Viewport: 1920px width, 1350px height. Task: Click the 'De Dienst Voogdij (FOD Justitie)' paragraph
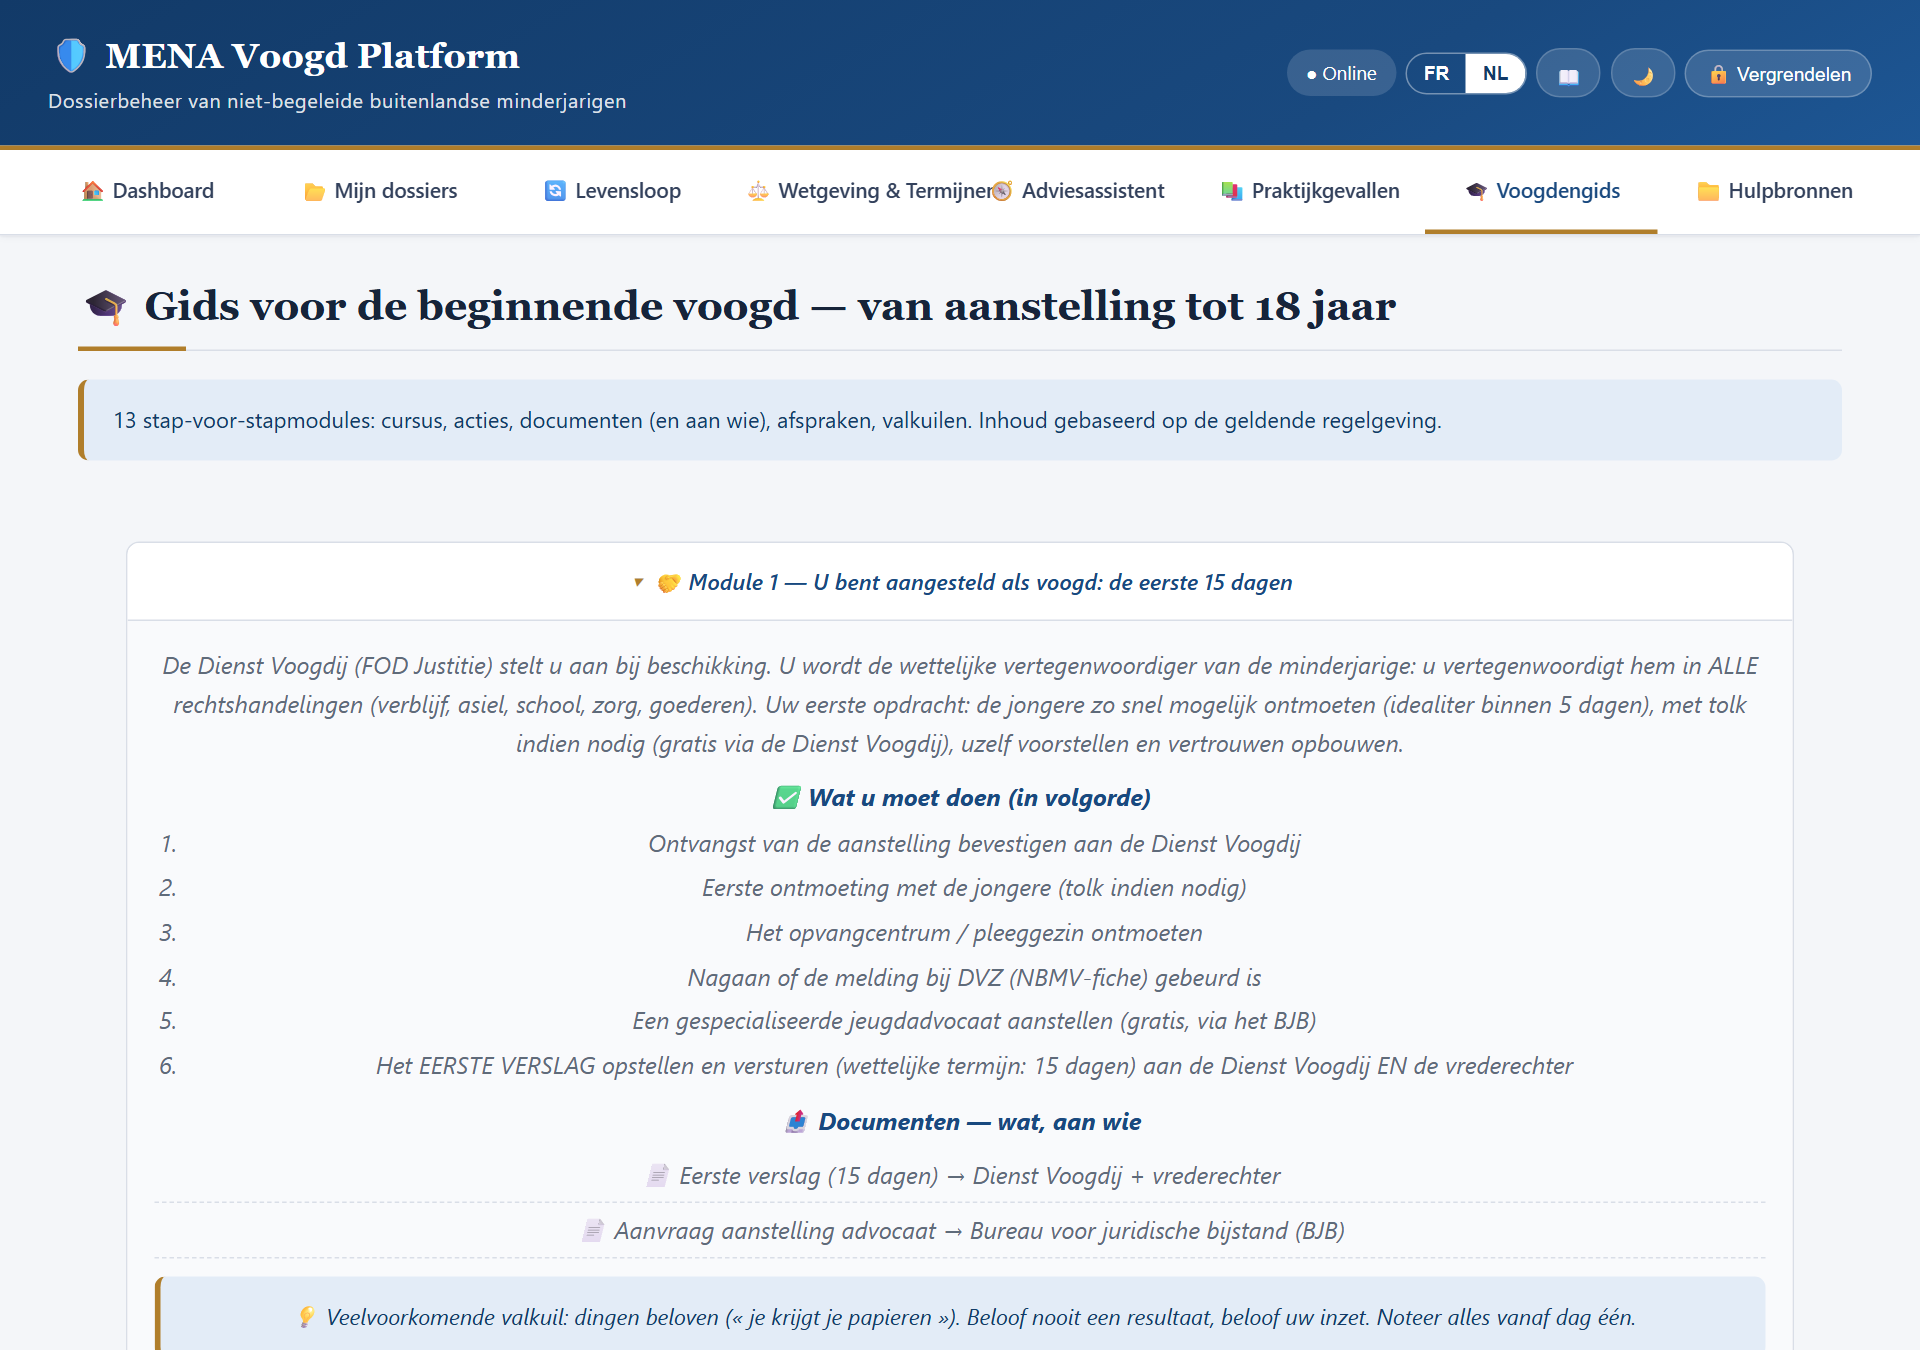point(960,705)
